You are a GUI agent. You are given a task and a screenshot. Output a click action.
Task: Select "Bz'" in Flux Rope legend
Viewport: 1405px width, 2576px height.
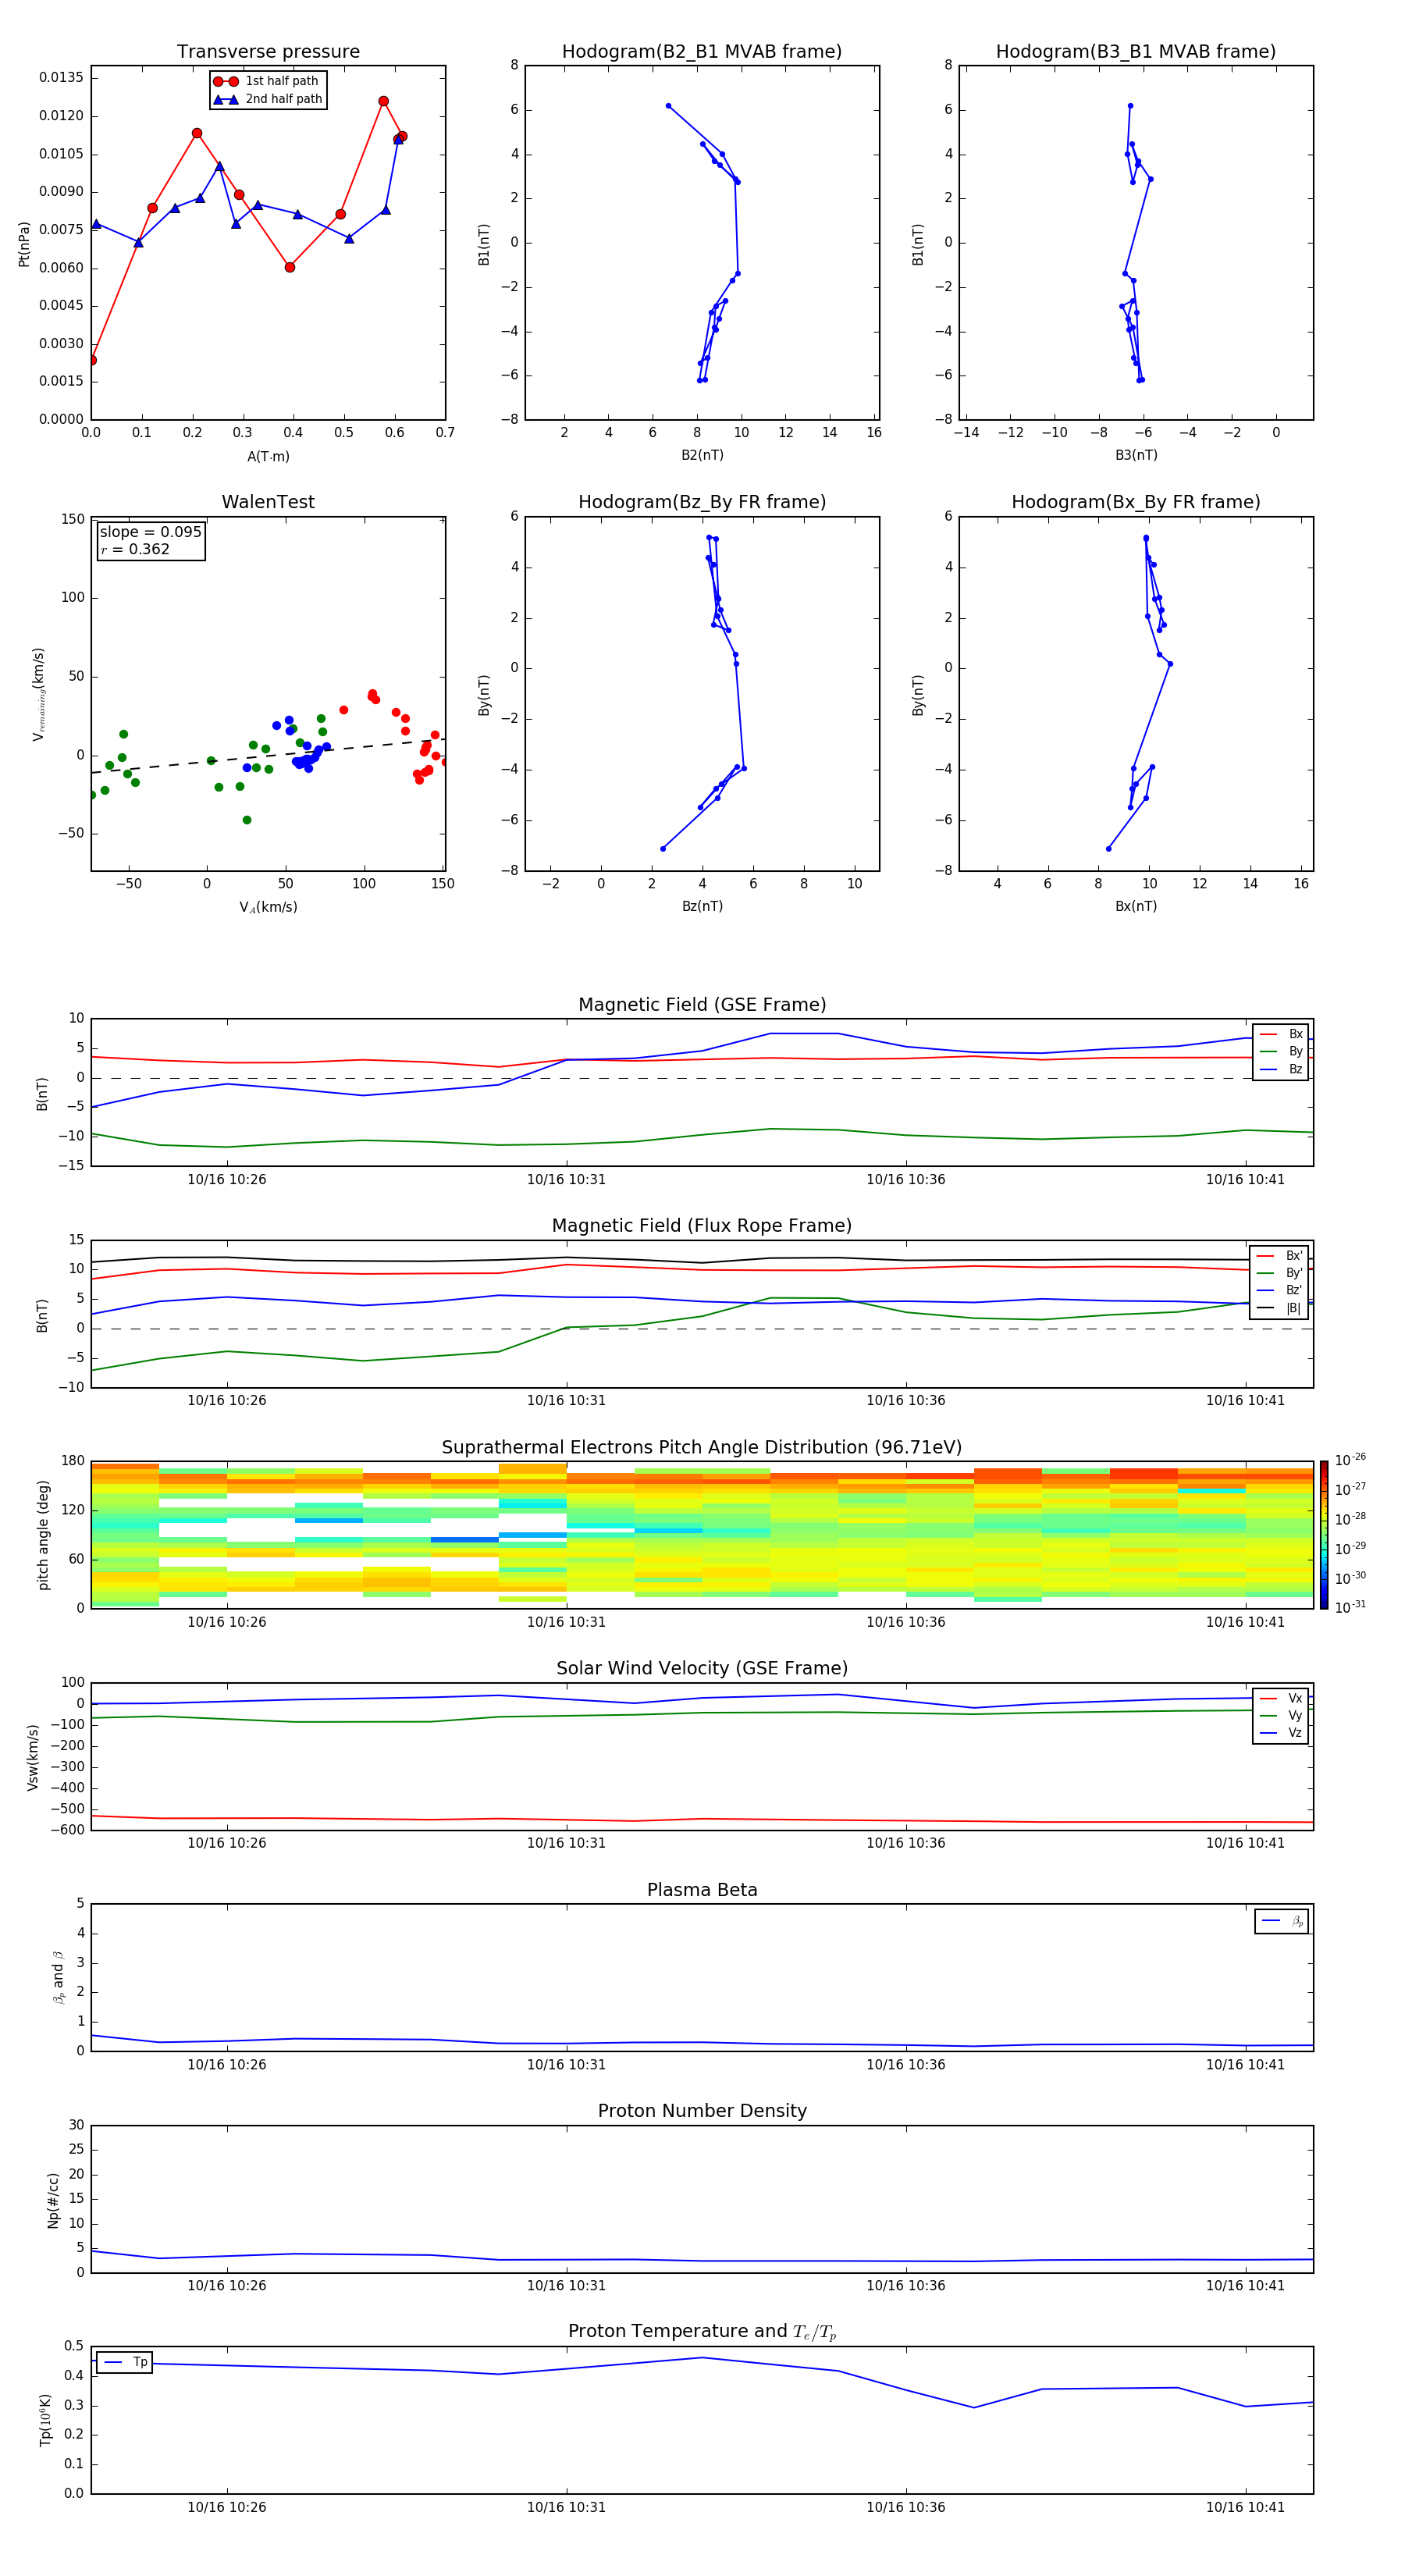pos(1280,1290)
